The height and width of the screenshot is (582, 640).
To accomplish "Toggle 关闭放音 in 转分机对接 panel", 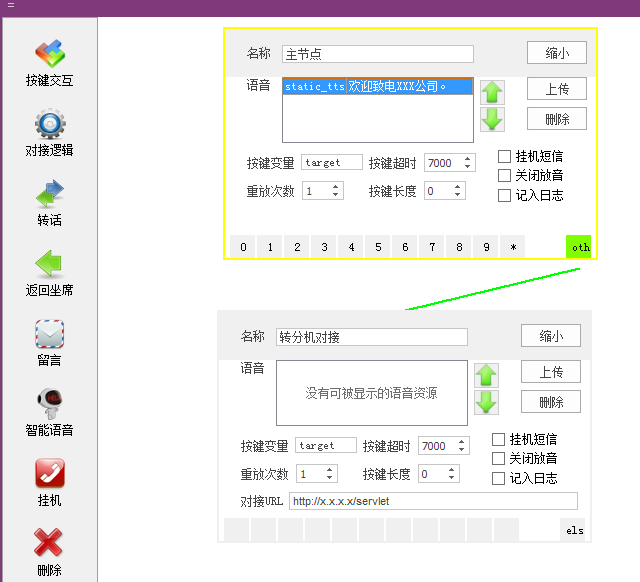I will coord(498,459).
